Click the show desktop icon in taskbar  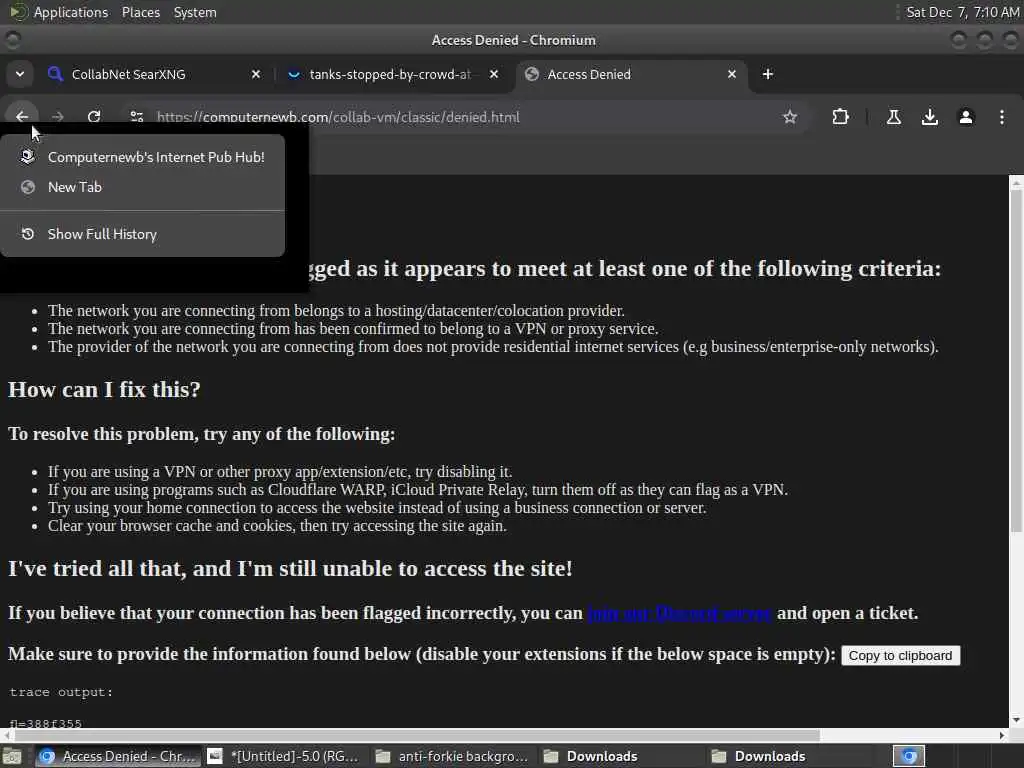pos(12,756)
